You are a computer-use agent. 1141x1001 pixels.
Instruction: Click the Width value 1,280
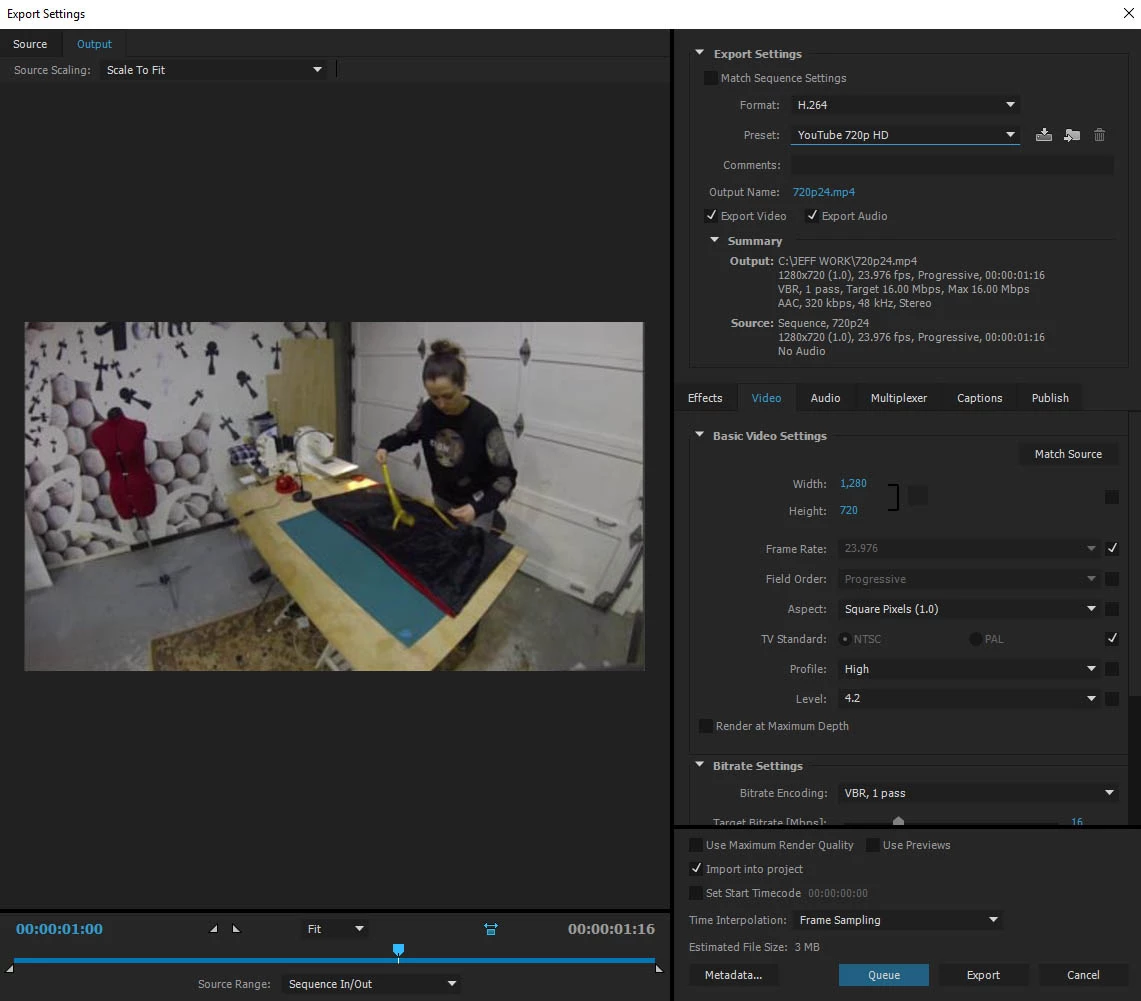(854, 483)
